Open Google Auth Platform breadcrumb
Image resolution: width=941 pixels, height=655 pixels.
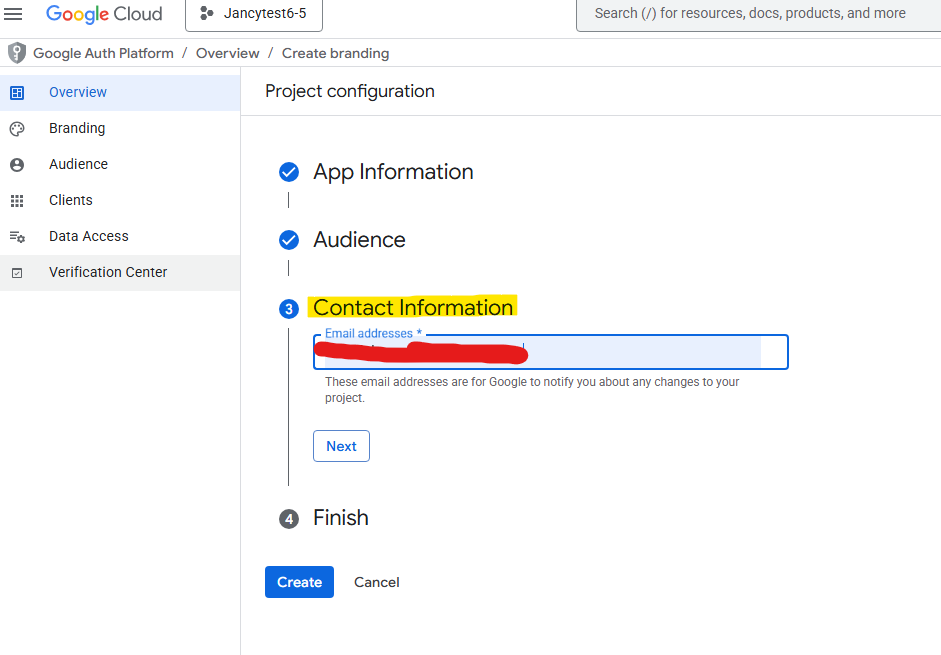click(103, 53)
